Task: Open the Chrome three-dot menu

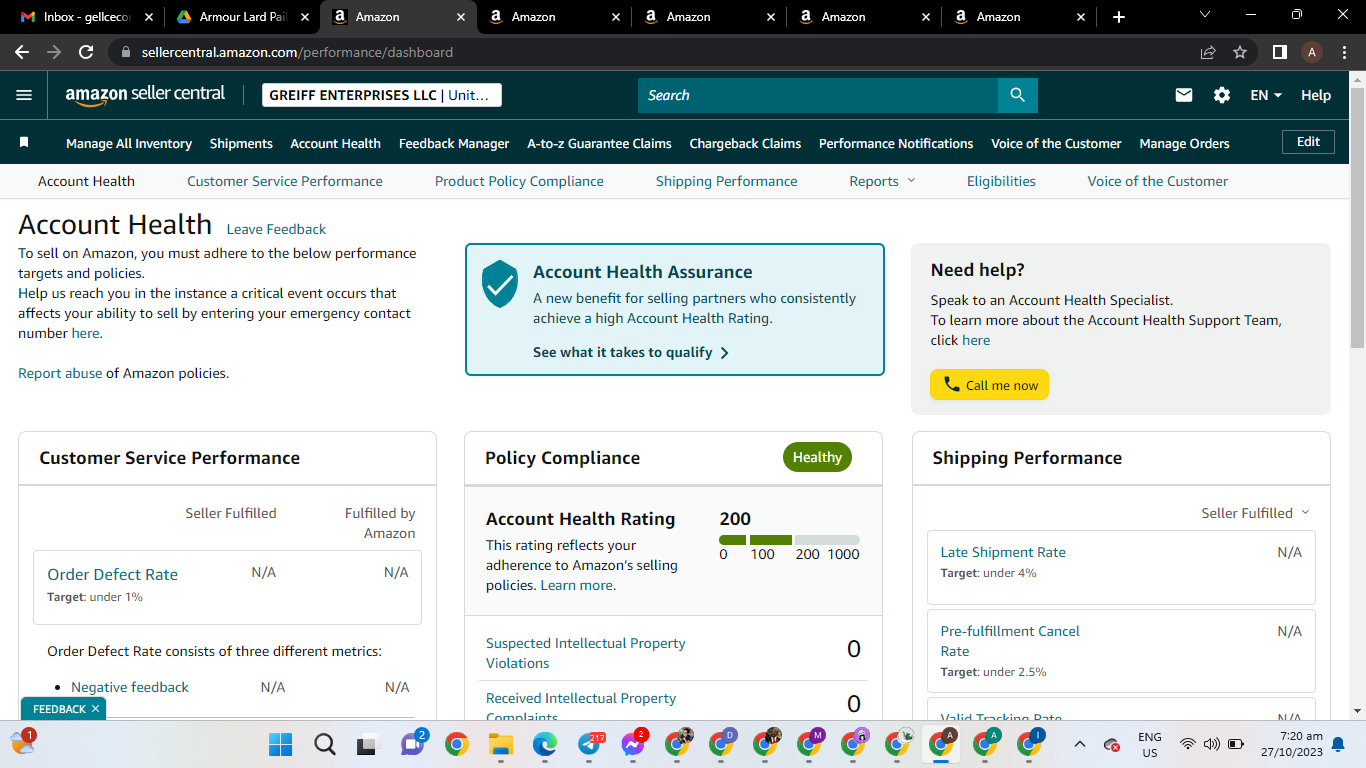Action: point(1344,52)
